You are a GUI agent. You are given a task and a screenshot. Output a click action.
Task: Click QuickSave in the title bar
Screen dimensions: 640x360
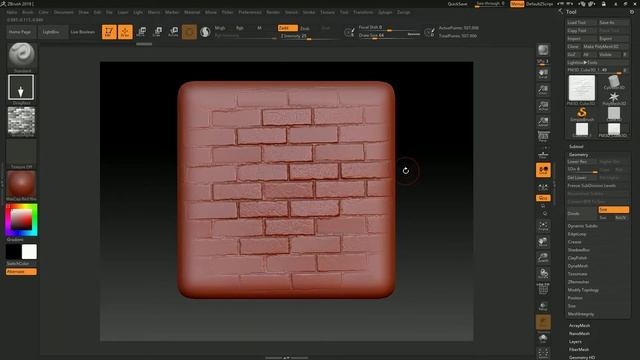pyautogui.click(x=457, y=4)
